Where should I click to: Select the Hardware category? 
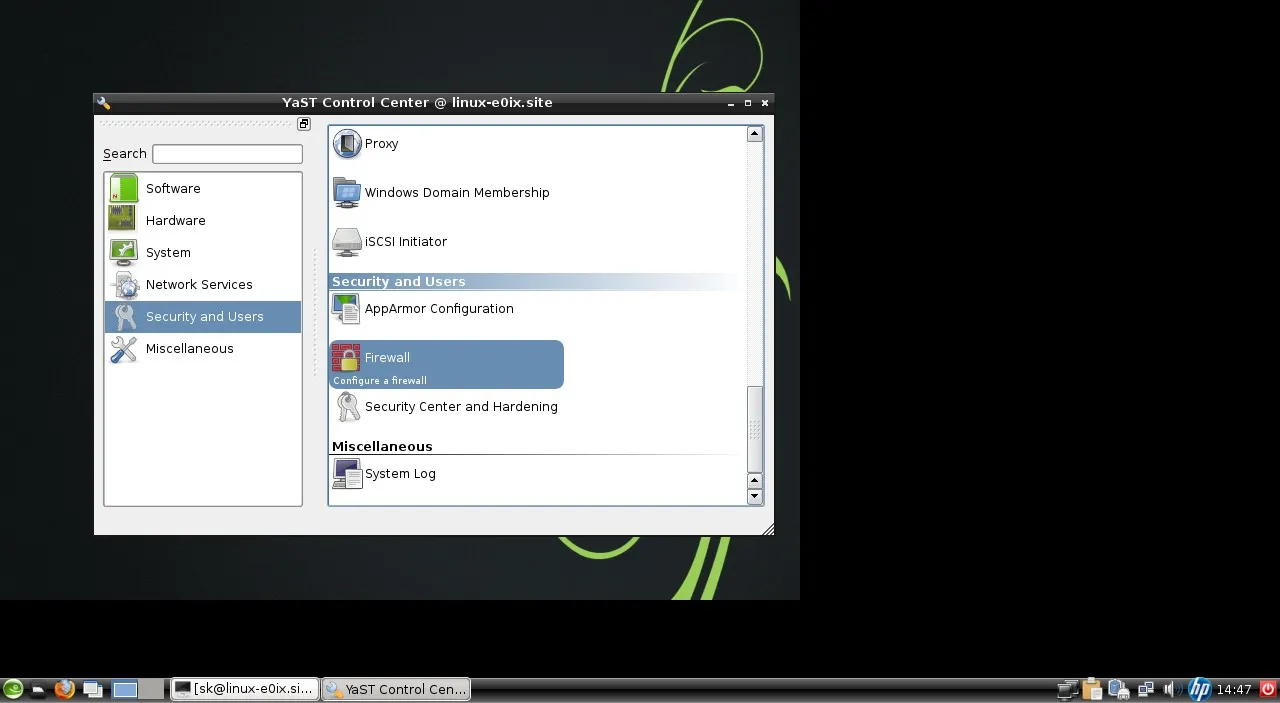point(175,221)
